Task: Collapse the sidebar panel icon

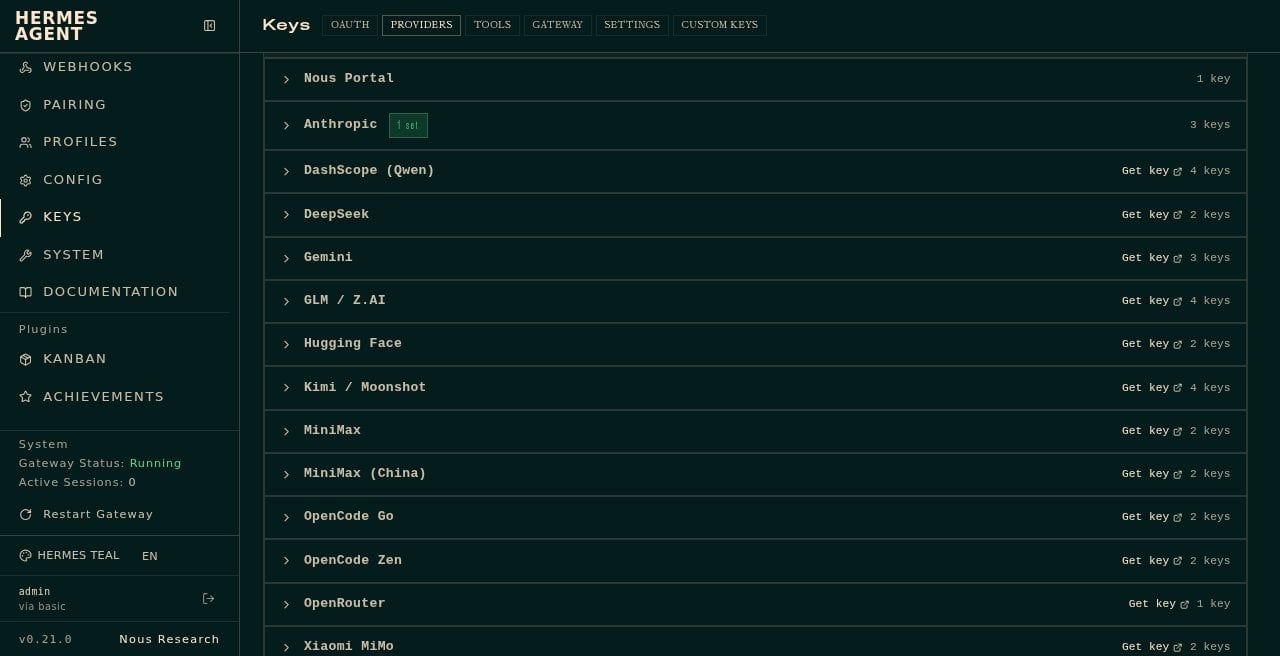Action: [x=209, y=26]
